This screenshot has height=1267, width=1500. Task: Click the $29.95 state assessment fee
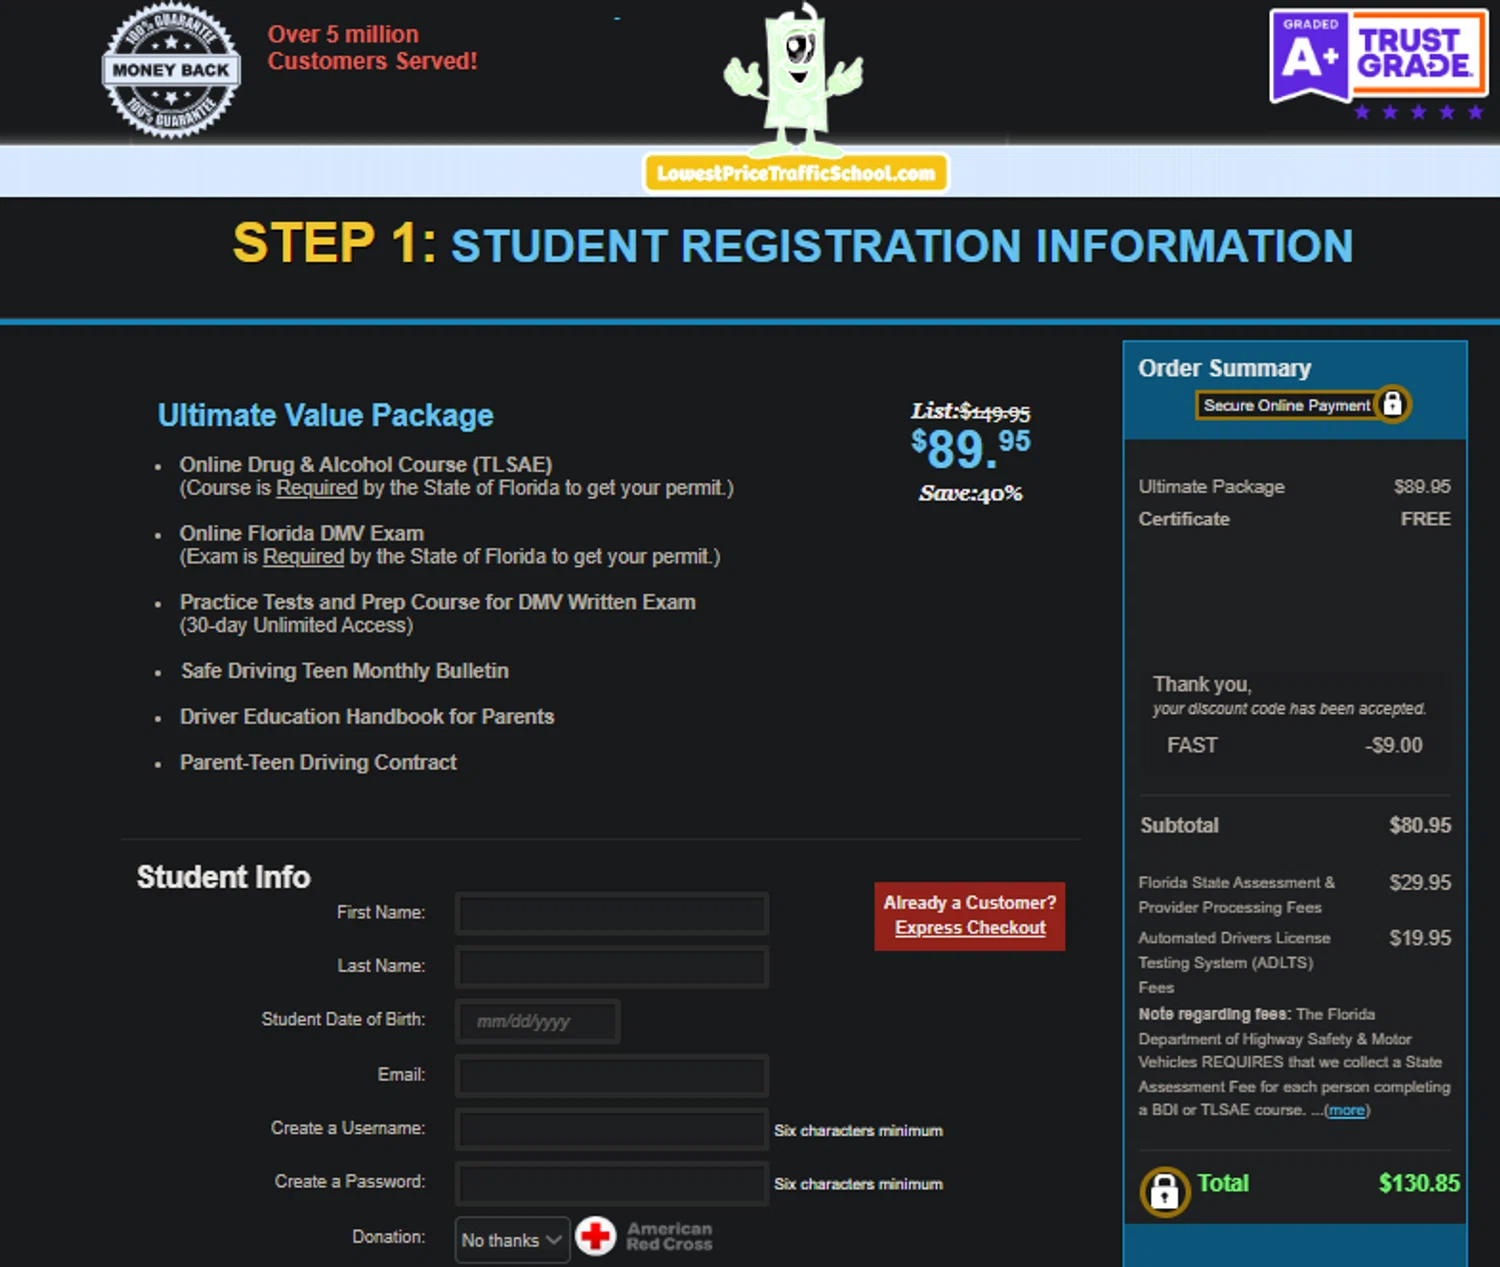tap(1420, 882)
